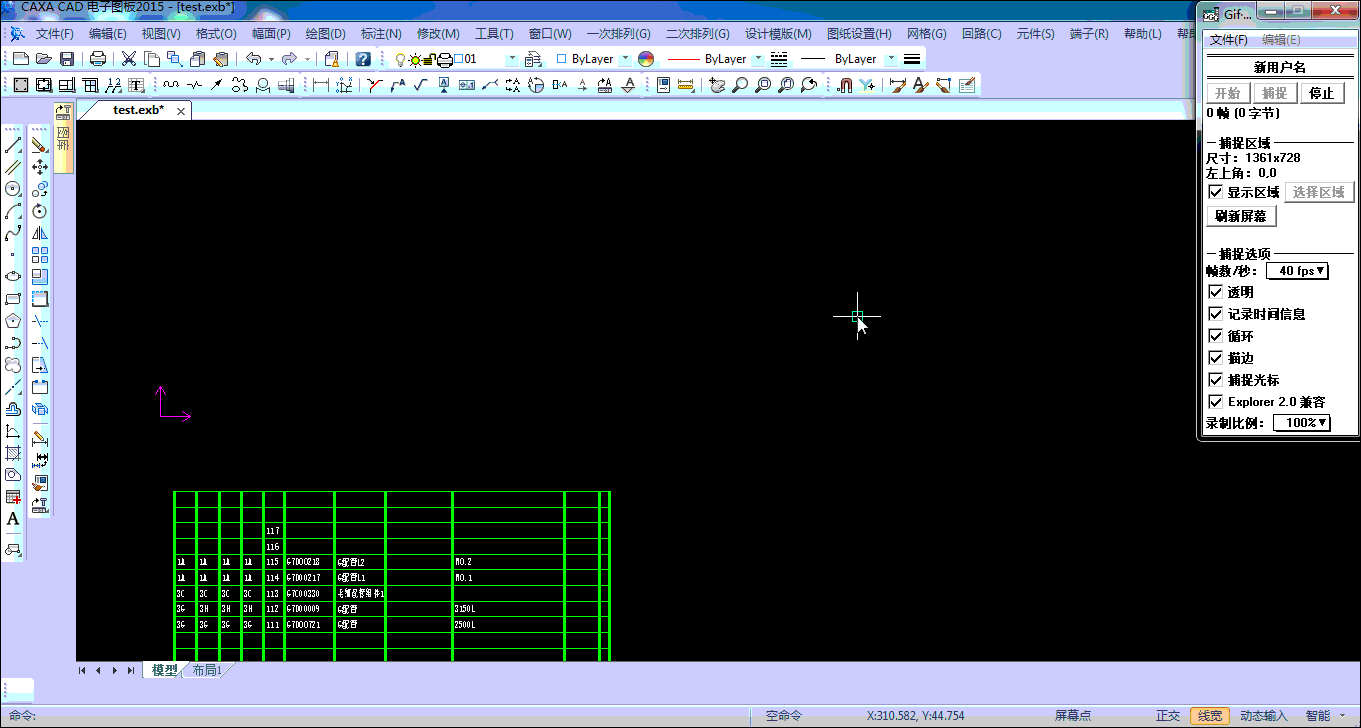This screenshot has height=728, width=1361.
Task: Switch to the 布局1 layout tab
Action: click(205, 670)
